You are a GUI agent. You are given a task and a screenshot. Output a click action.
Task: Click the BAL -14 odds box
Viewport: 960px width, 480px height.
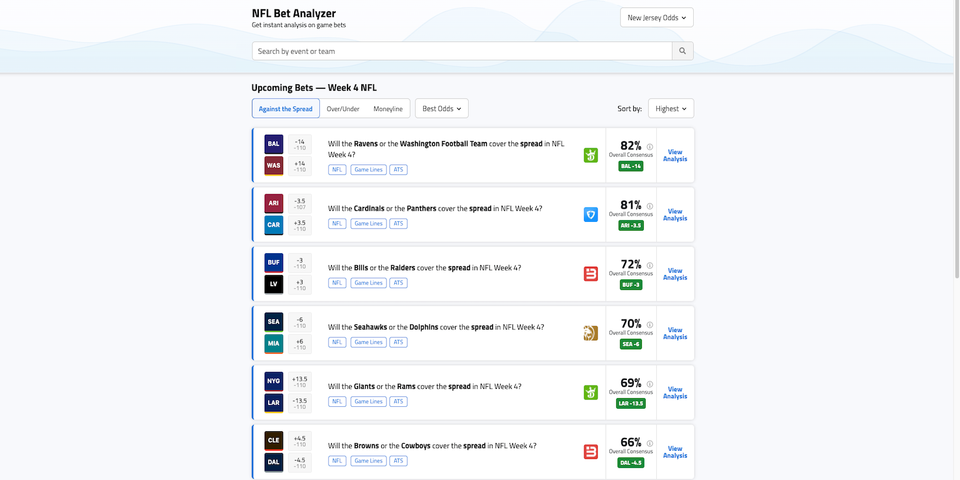pyautogui.click(x=300, y=144)
